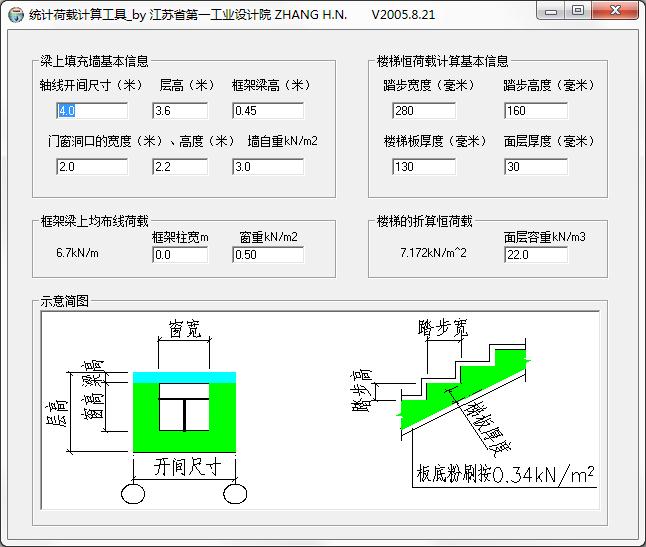Click the '开间尺寸' label in the diagram
This screenshot has width=646, height=547.
point(187,467)
